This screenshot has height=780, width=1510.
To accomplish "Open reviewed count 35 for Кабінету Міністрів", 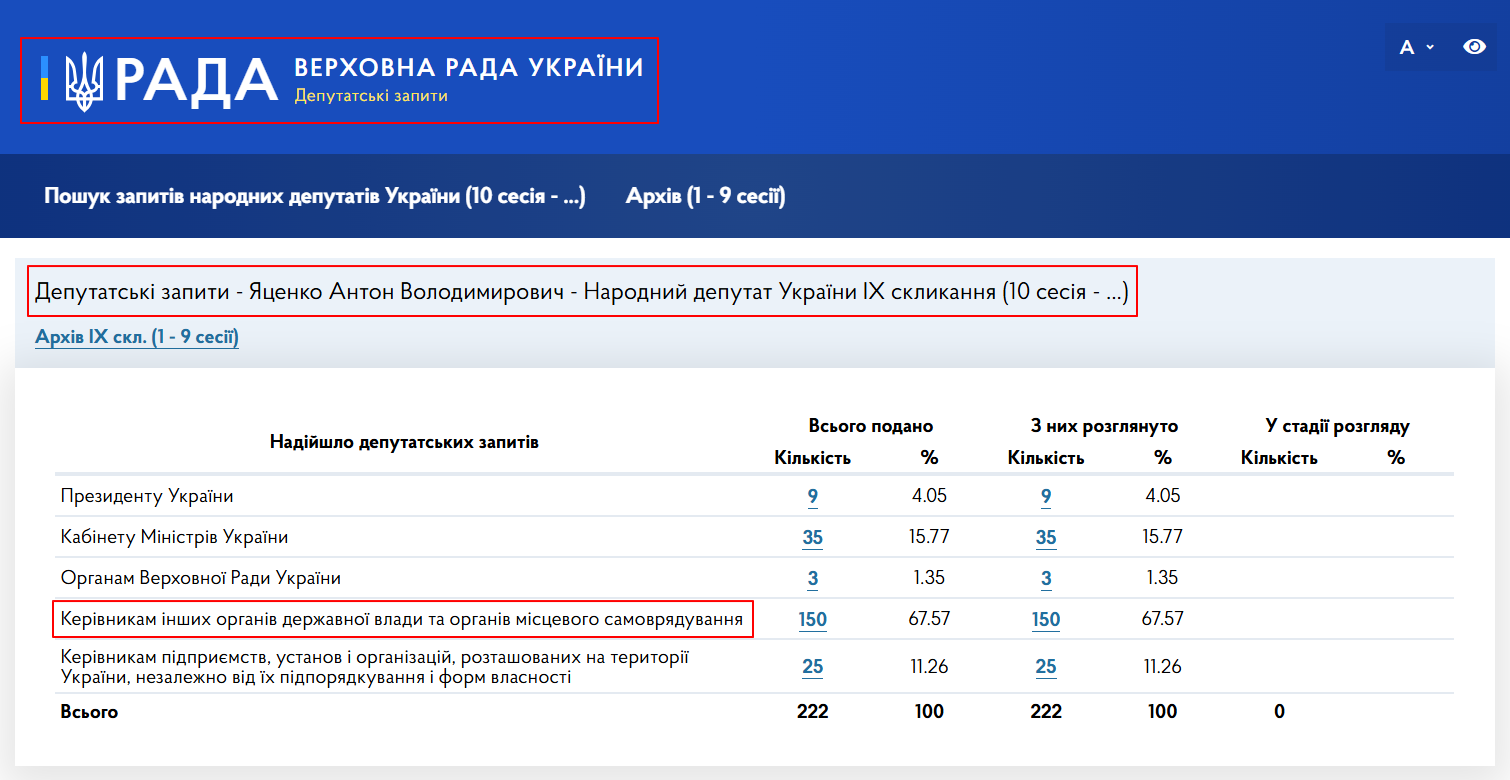I will point(1046,538).
